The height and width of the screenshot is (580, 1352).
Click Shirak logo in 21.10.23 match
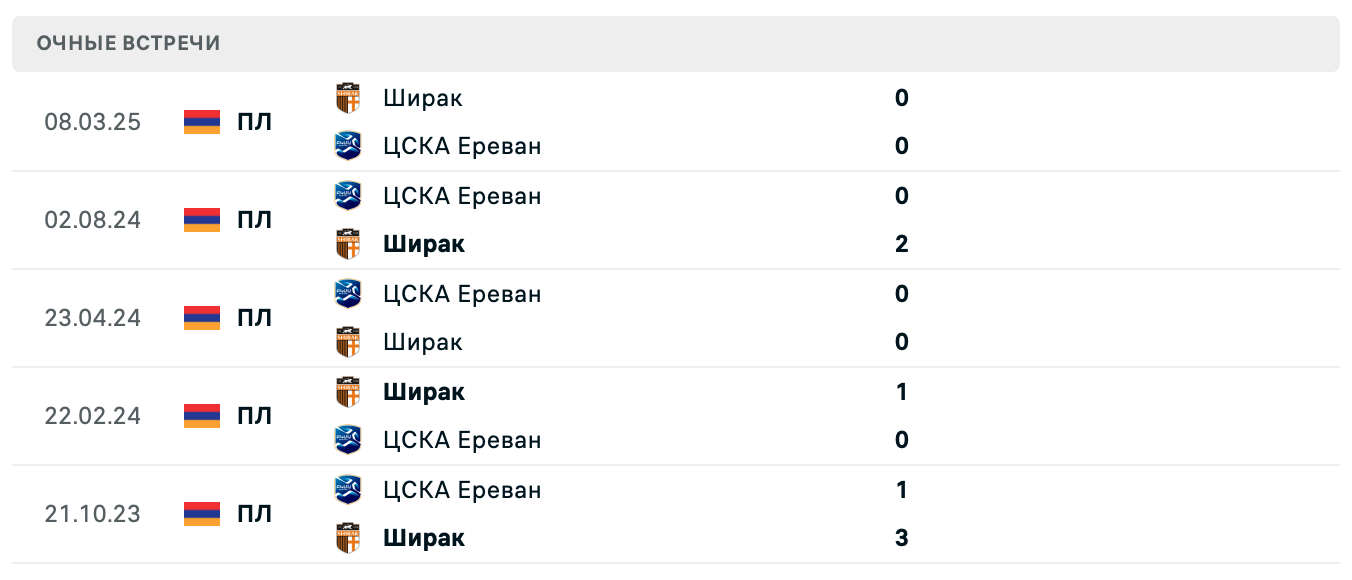click(x=348, y=538)
